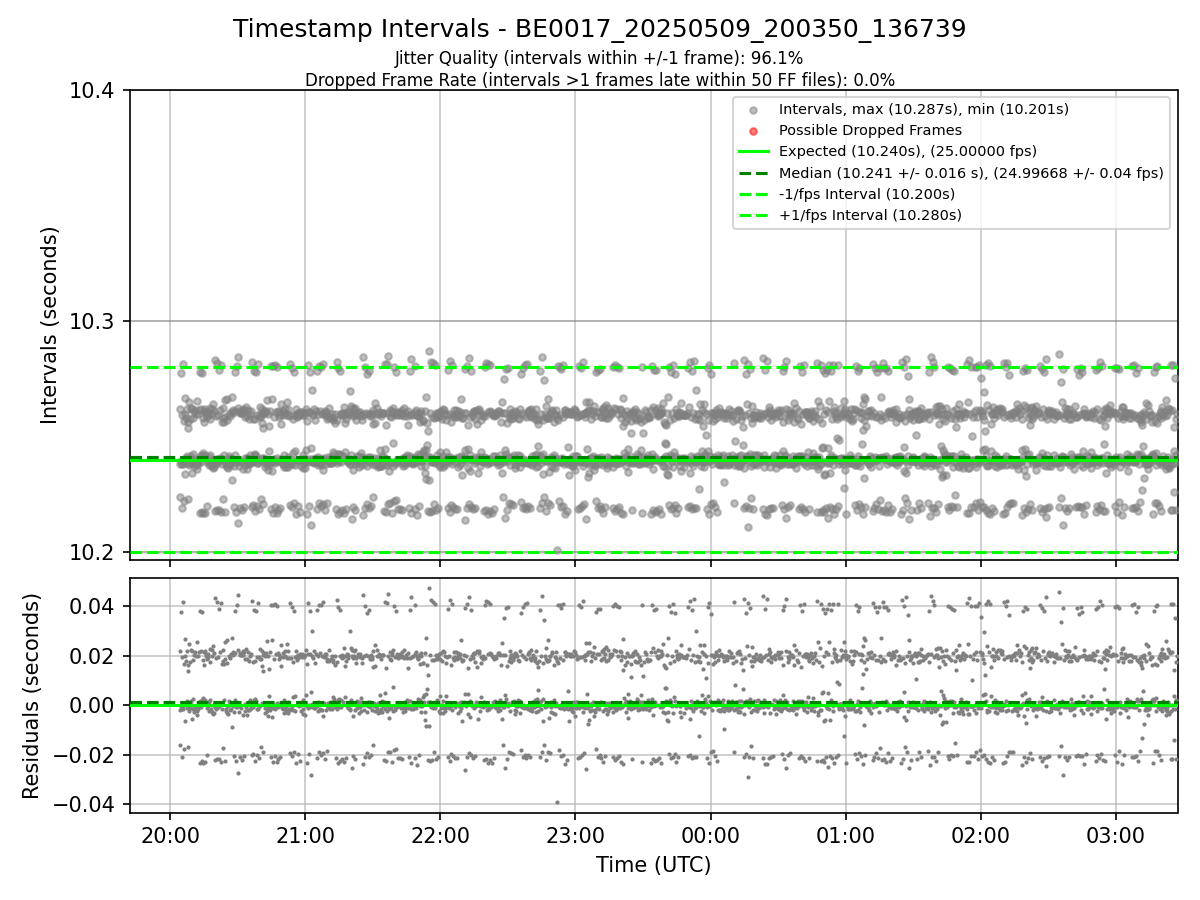Select the 'Jitter Quality' subtitle text showing 96.1%
This screenshot has height=900, width=1200.
(x=599, y=59)
